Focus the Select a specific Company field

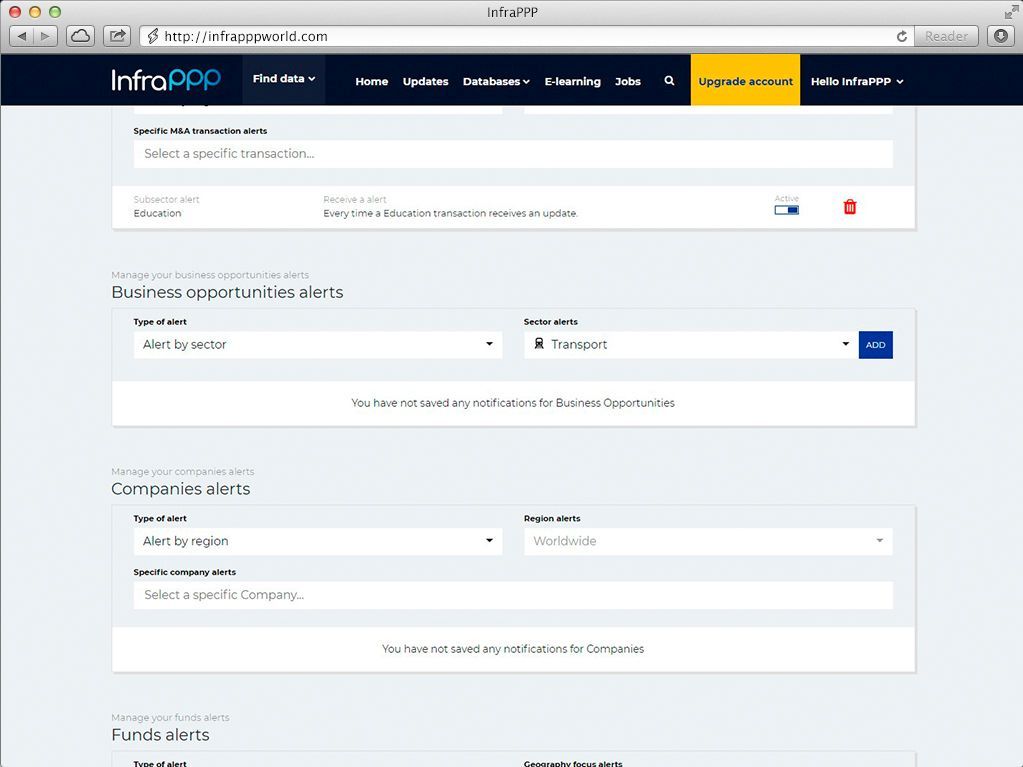click(512, 595)
